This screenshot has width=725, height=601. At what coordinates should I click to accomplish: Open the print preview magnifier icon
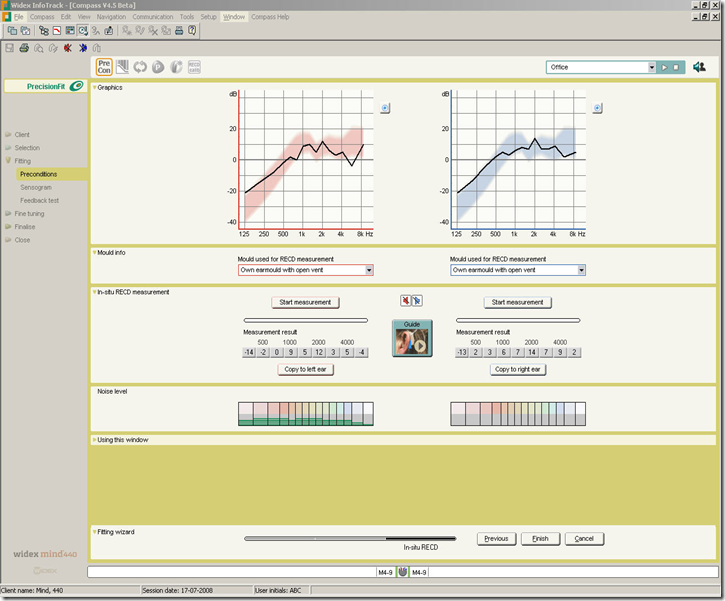[39, 48]
